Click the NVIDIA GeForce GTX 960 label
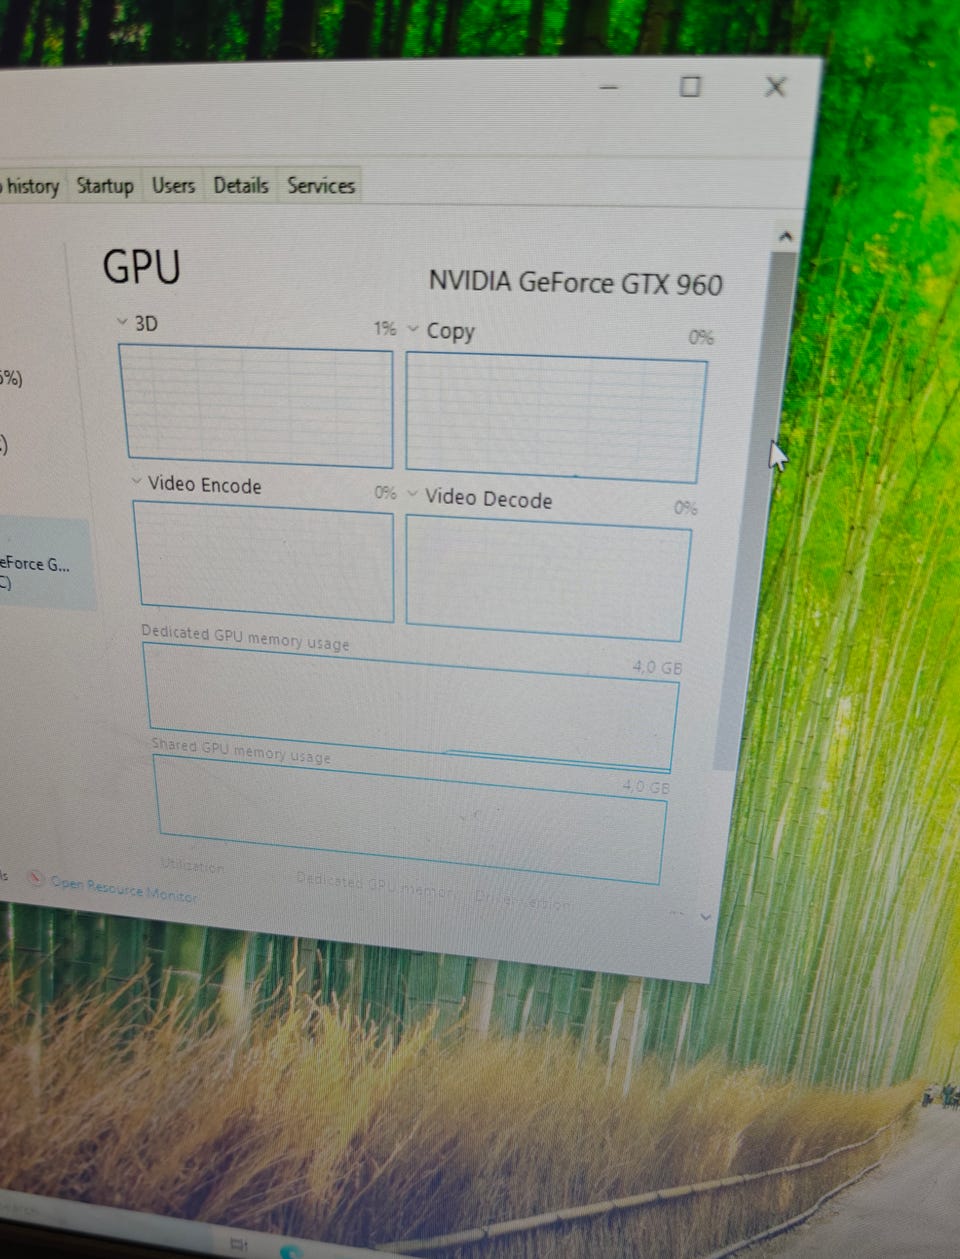This screenshot has width=960, height=1259. (x=575, y=282)
